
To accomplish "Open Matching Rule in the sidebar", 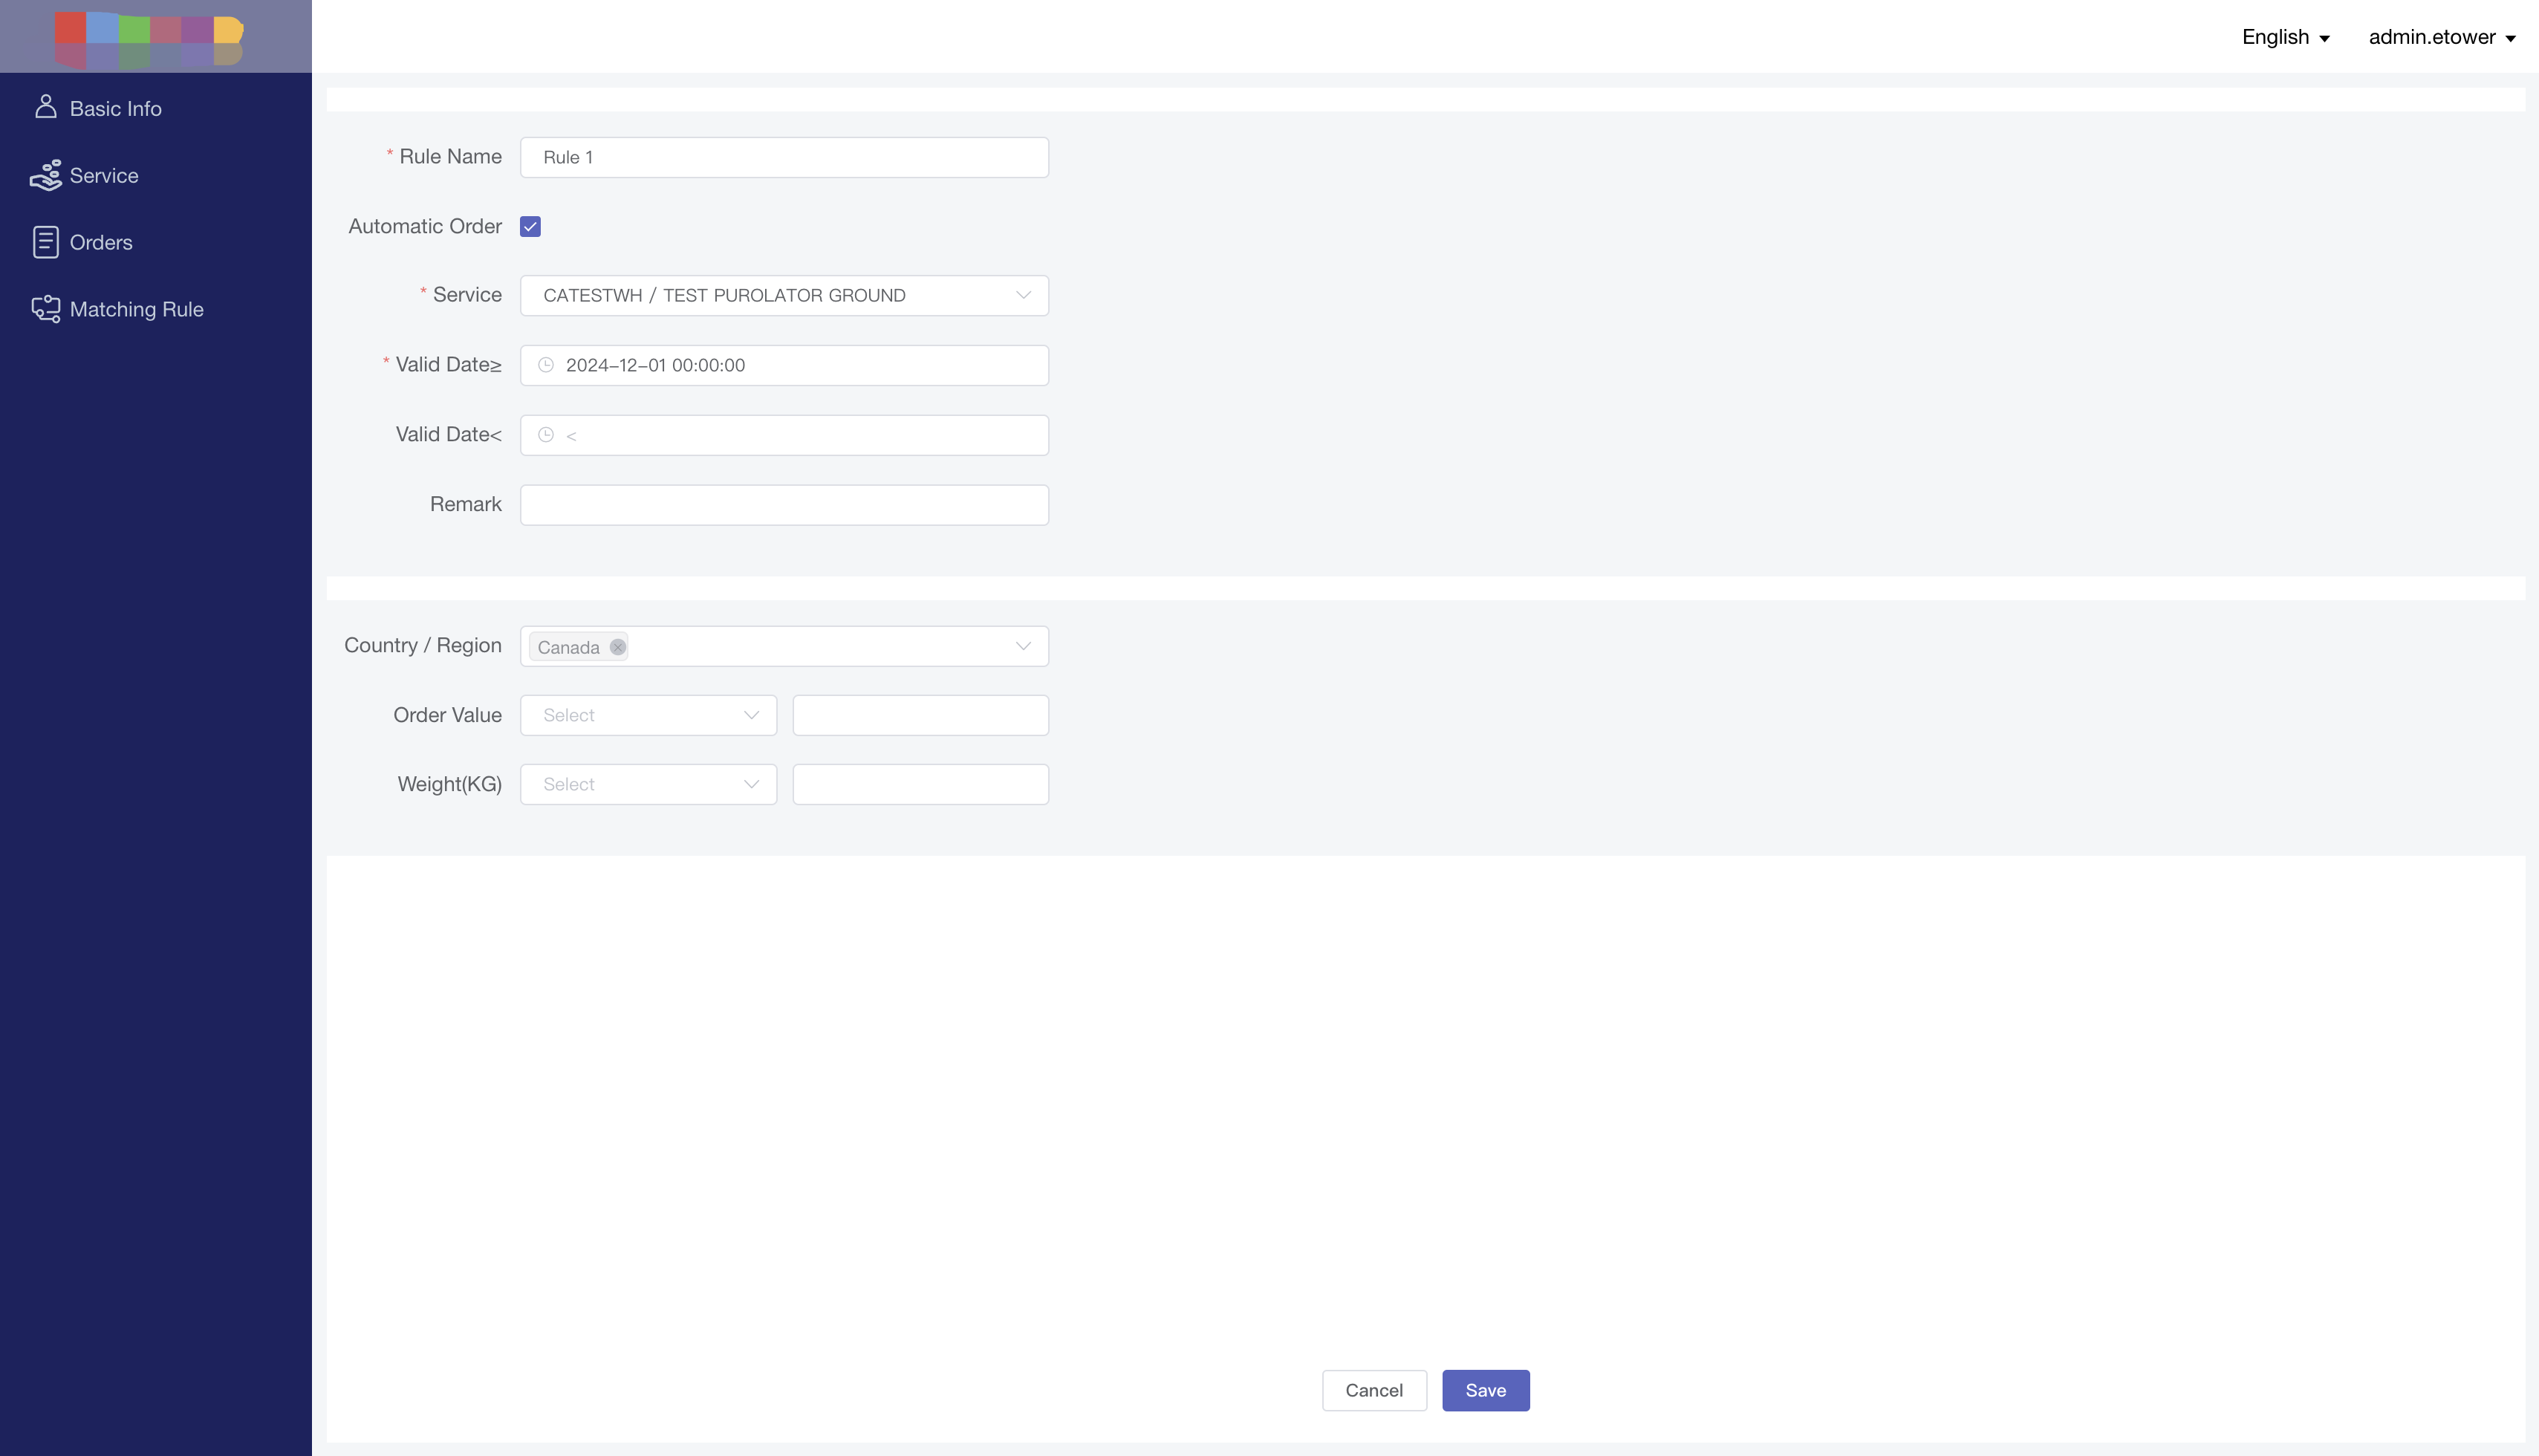I will click(136, 309).
